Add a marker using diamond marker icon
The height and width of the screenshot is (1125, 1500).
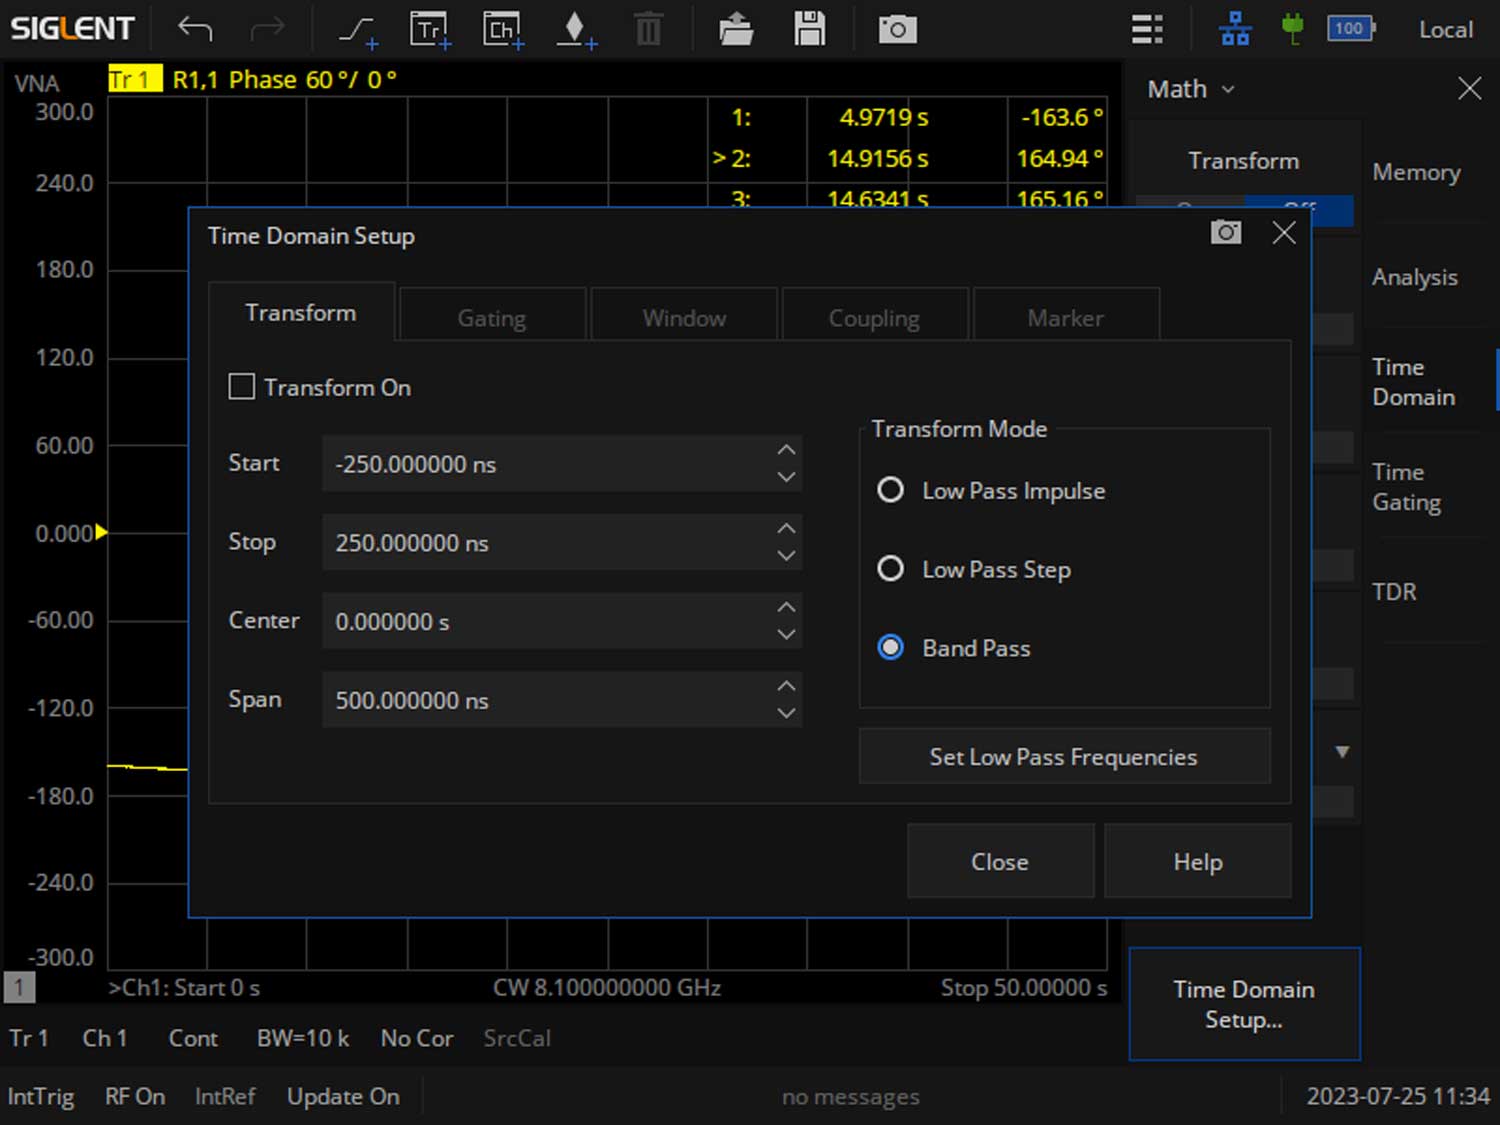(575, 30)
